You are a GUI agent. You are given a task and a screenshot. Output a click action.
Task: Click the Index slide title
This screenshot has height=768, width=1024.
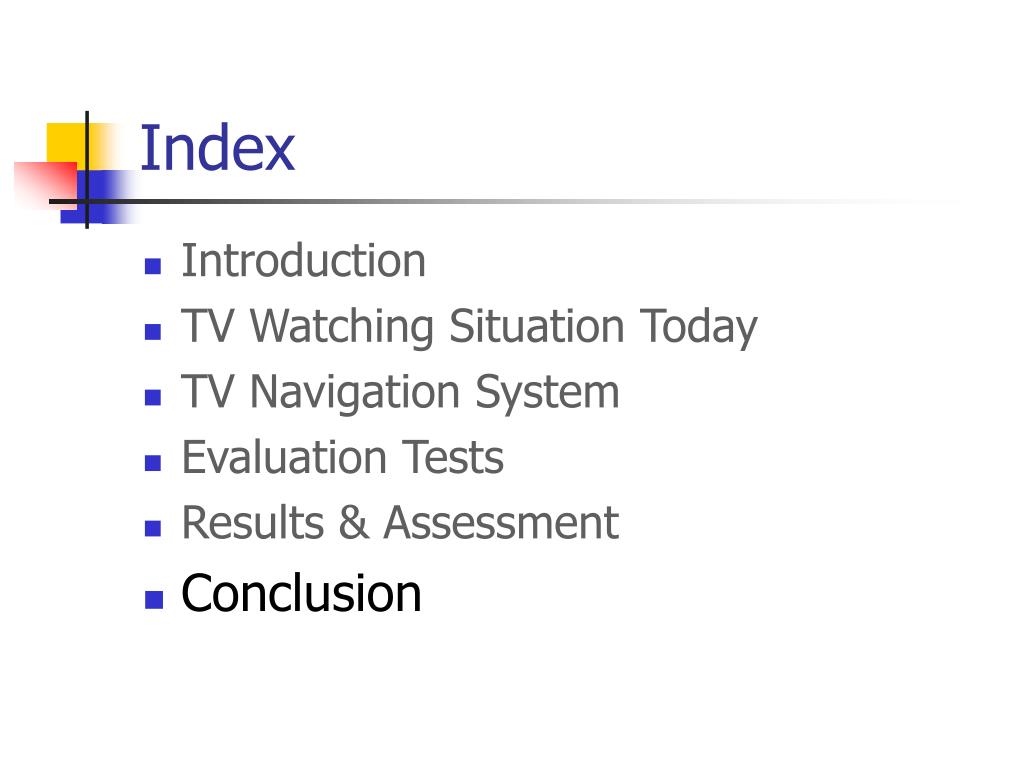point(217,148)
